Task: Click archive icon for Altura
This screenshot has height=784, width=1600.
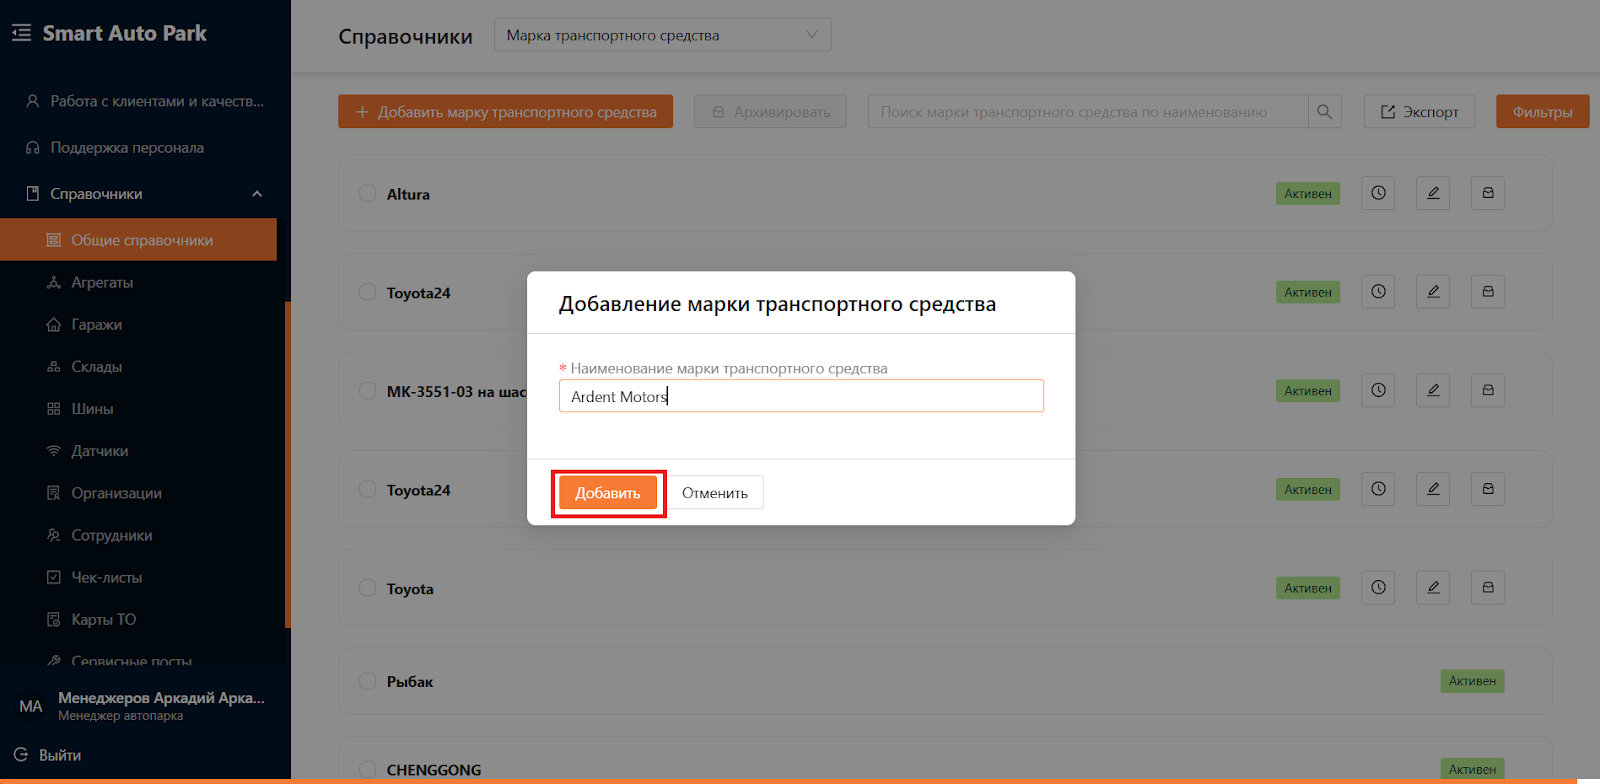Action: click(x=1488, y=193)
